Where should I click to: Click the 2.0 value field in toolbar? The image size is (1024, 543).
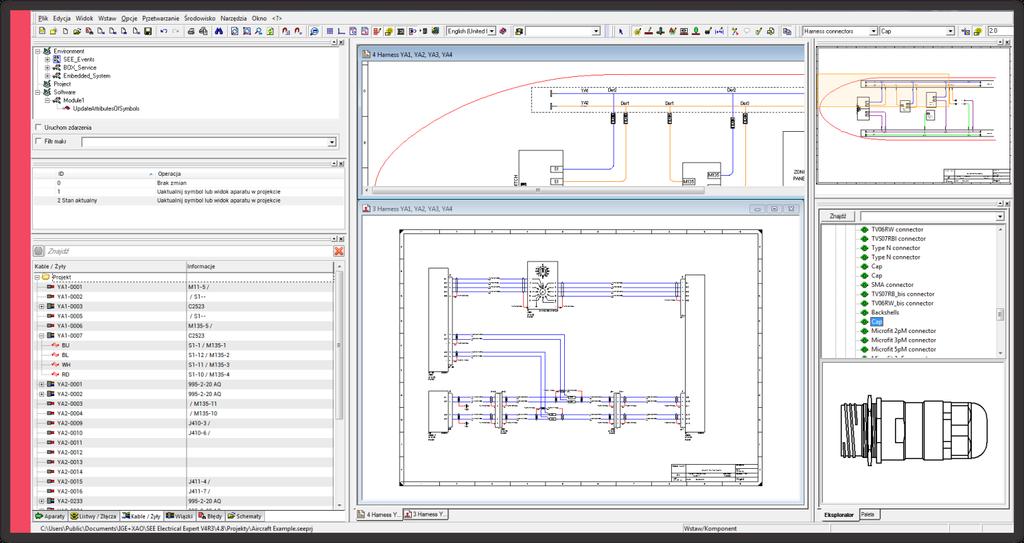(1000, 31)
